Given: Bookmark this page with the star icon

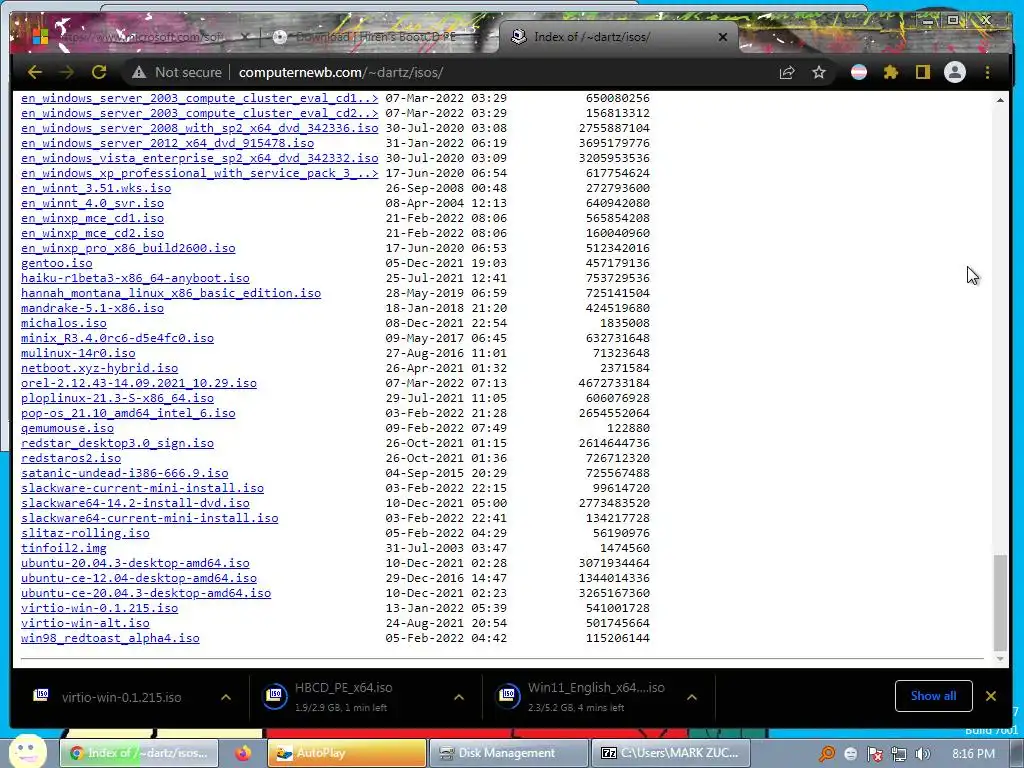Looking at the screenshot, I should point(819,72).
